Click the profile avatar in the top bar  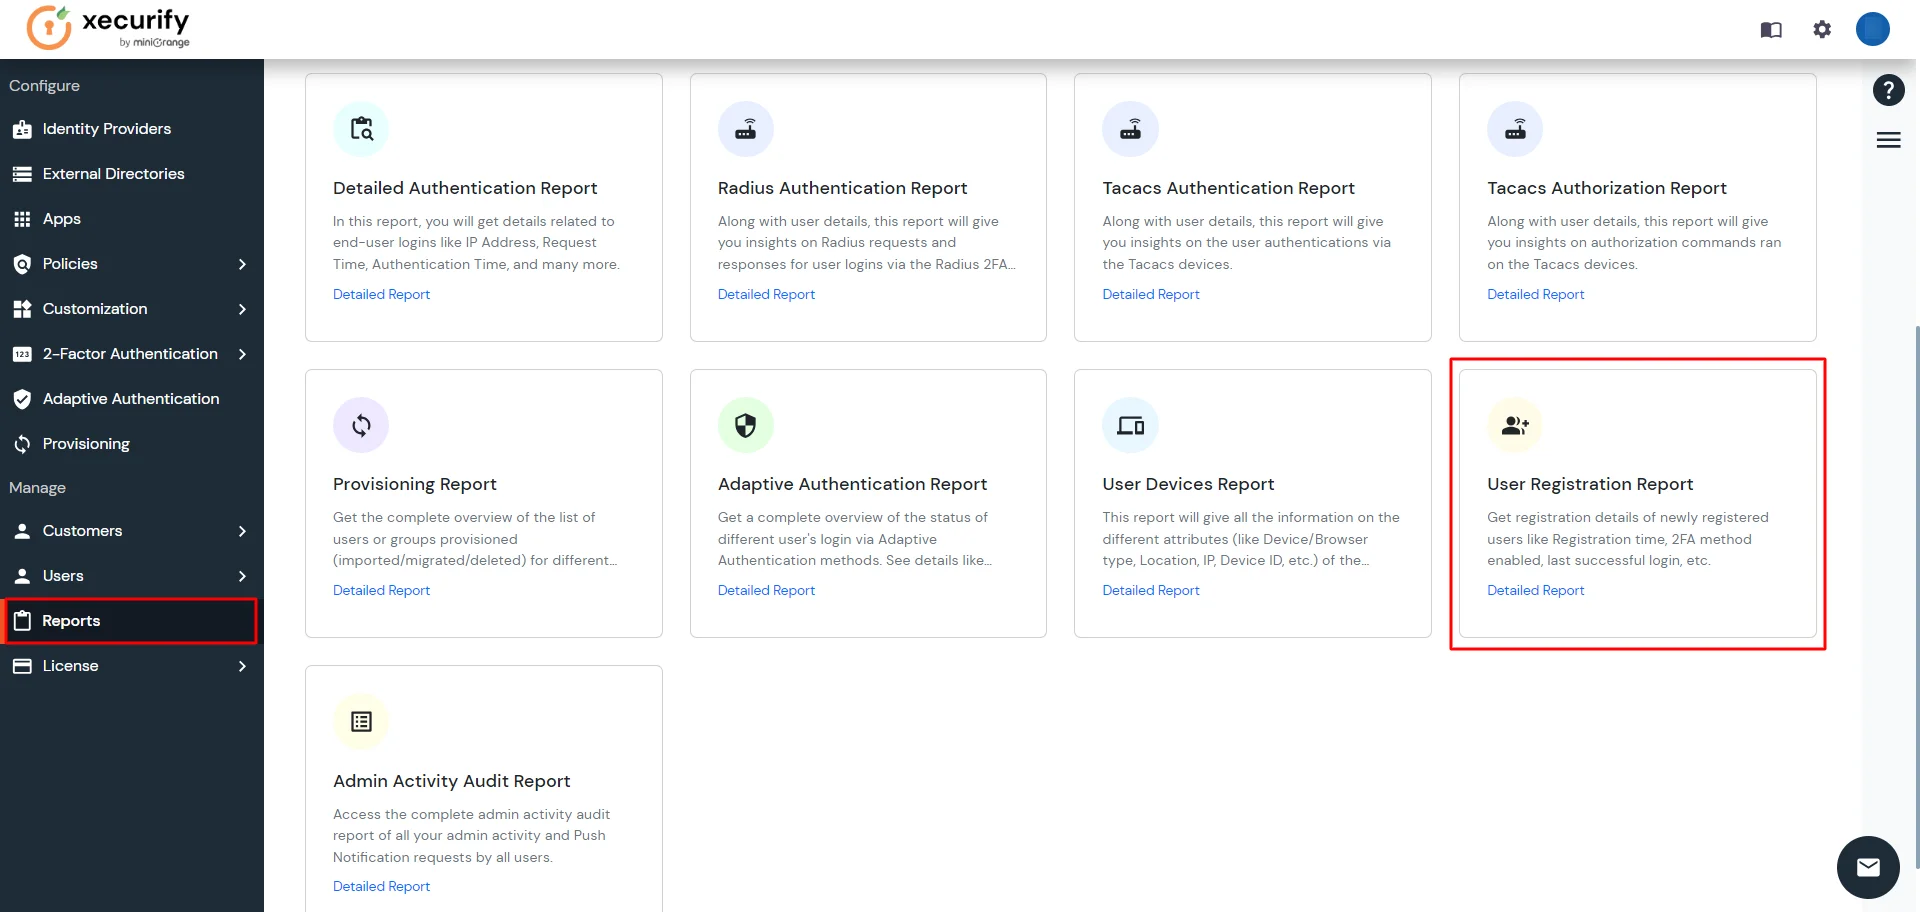click(x=1872, y=29)
